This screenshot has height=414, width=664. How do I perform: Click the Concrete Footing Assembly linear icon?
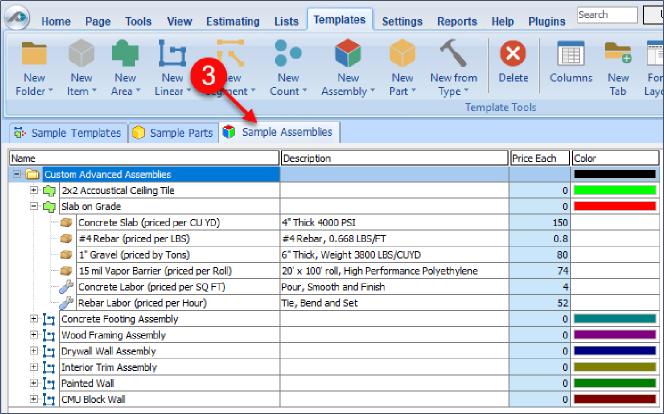[x=49, y=319]
